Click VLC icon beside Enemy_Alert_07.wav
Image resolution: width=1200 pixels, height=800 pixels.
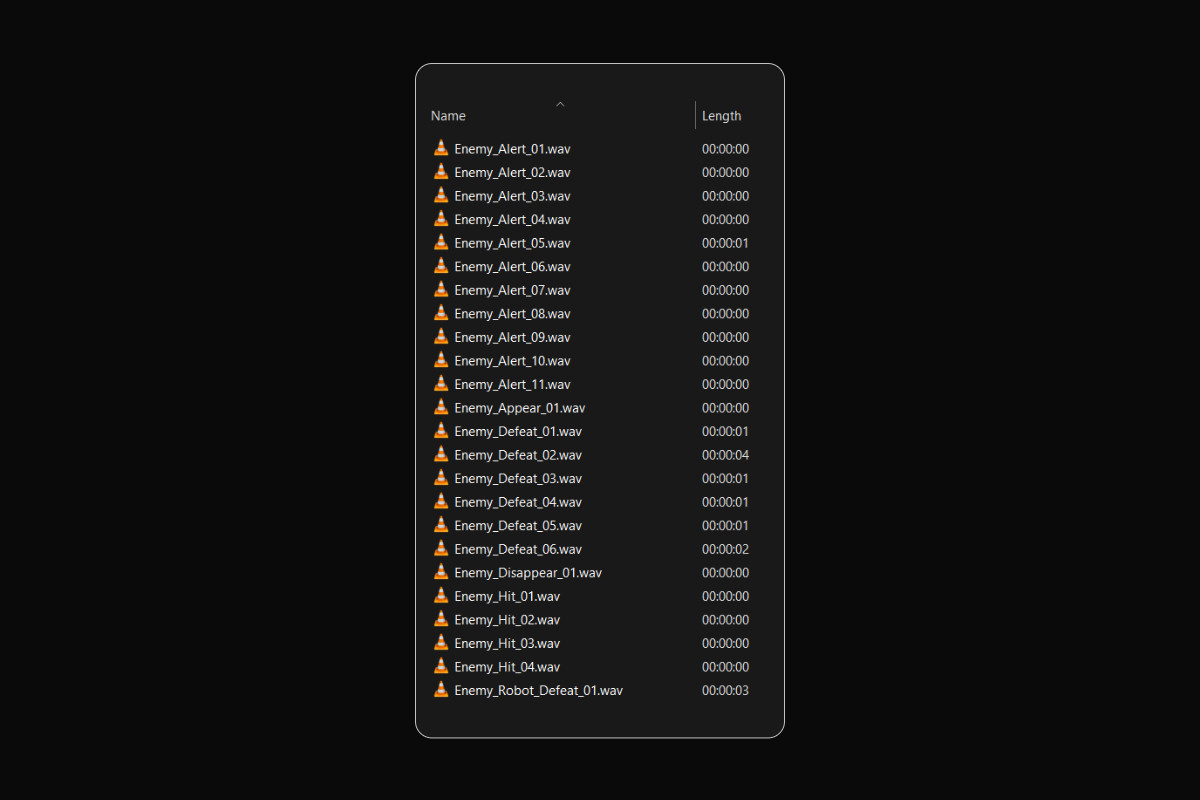(x=441, y=289)
